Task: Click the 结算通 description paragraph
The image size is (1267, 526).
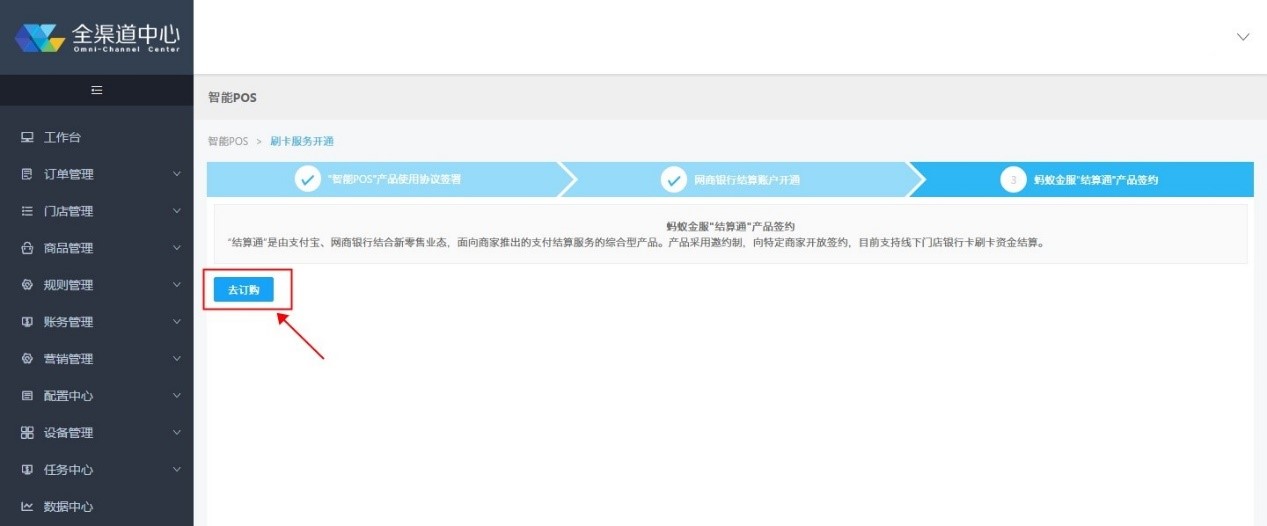Action: pos(635,242)
